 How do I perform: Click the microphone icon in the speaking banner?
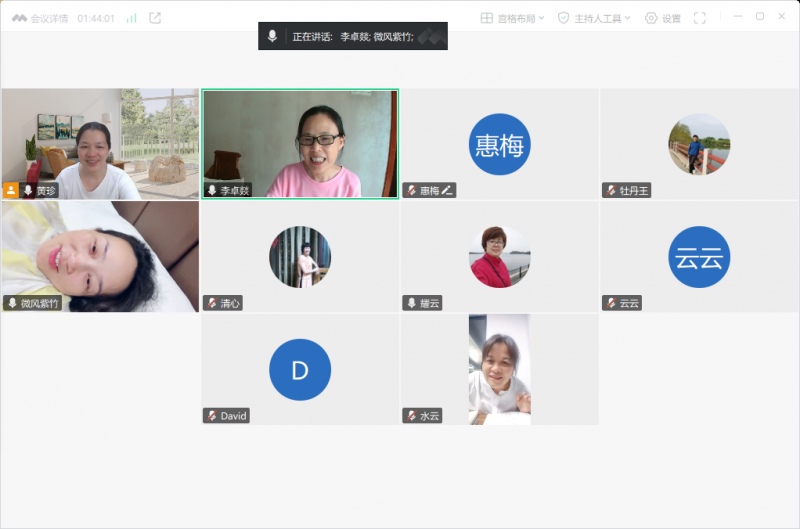(272, 36)
